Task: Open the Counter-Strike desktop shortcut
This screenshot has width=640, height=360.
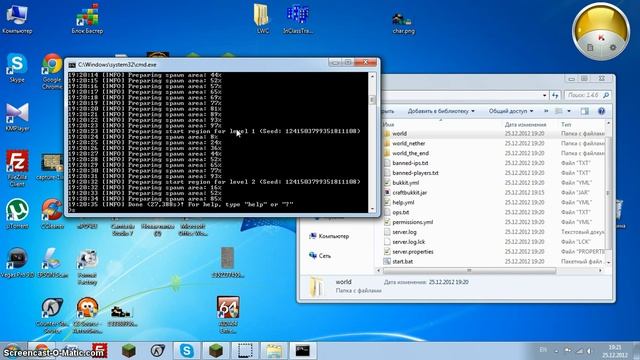Action: [52, 315]
